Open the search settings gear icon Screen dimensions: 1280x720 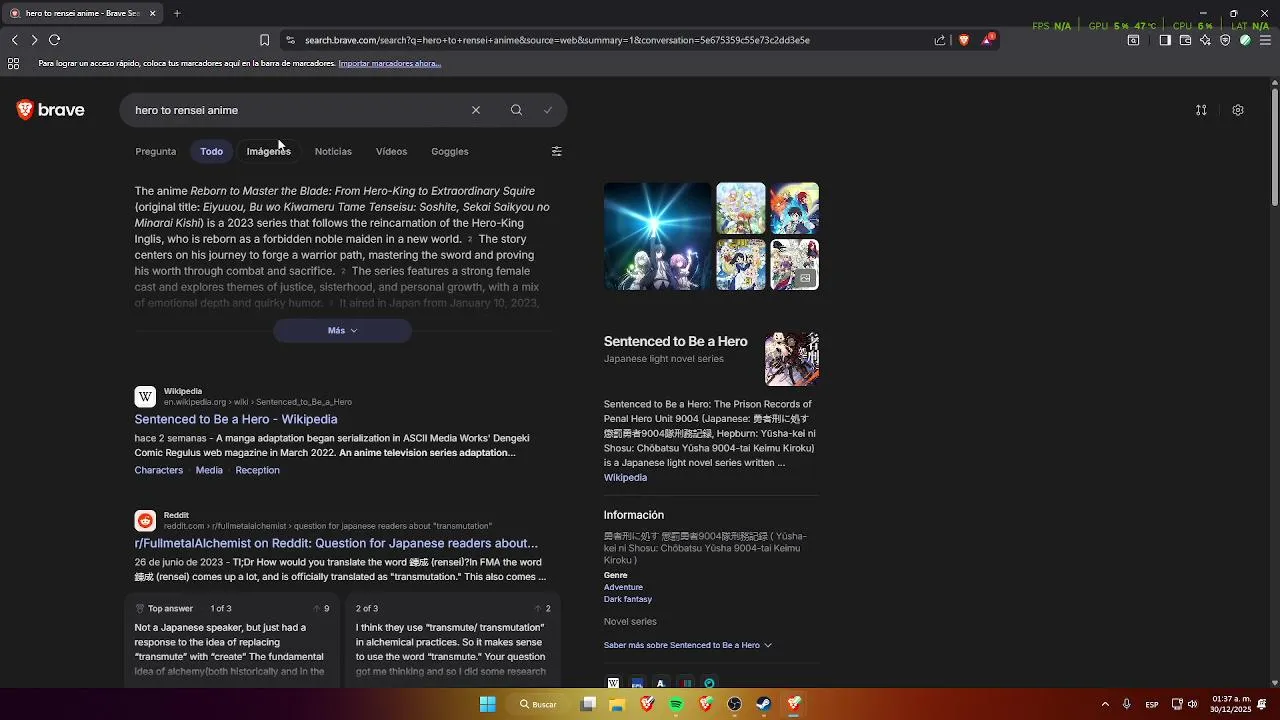pyautogui.click(x=1238, y=110)
